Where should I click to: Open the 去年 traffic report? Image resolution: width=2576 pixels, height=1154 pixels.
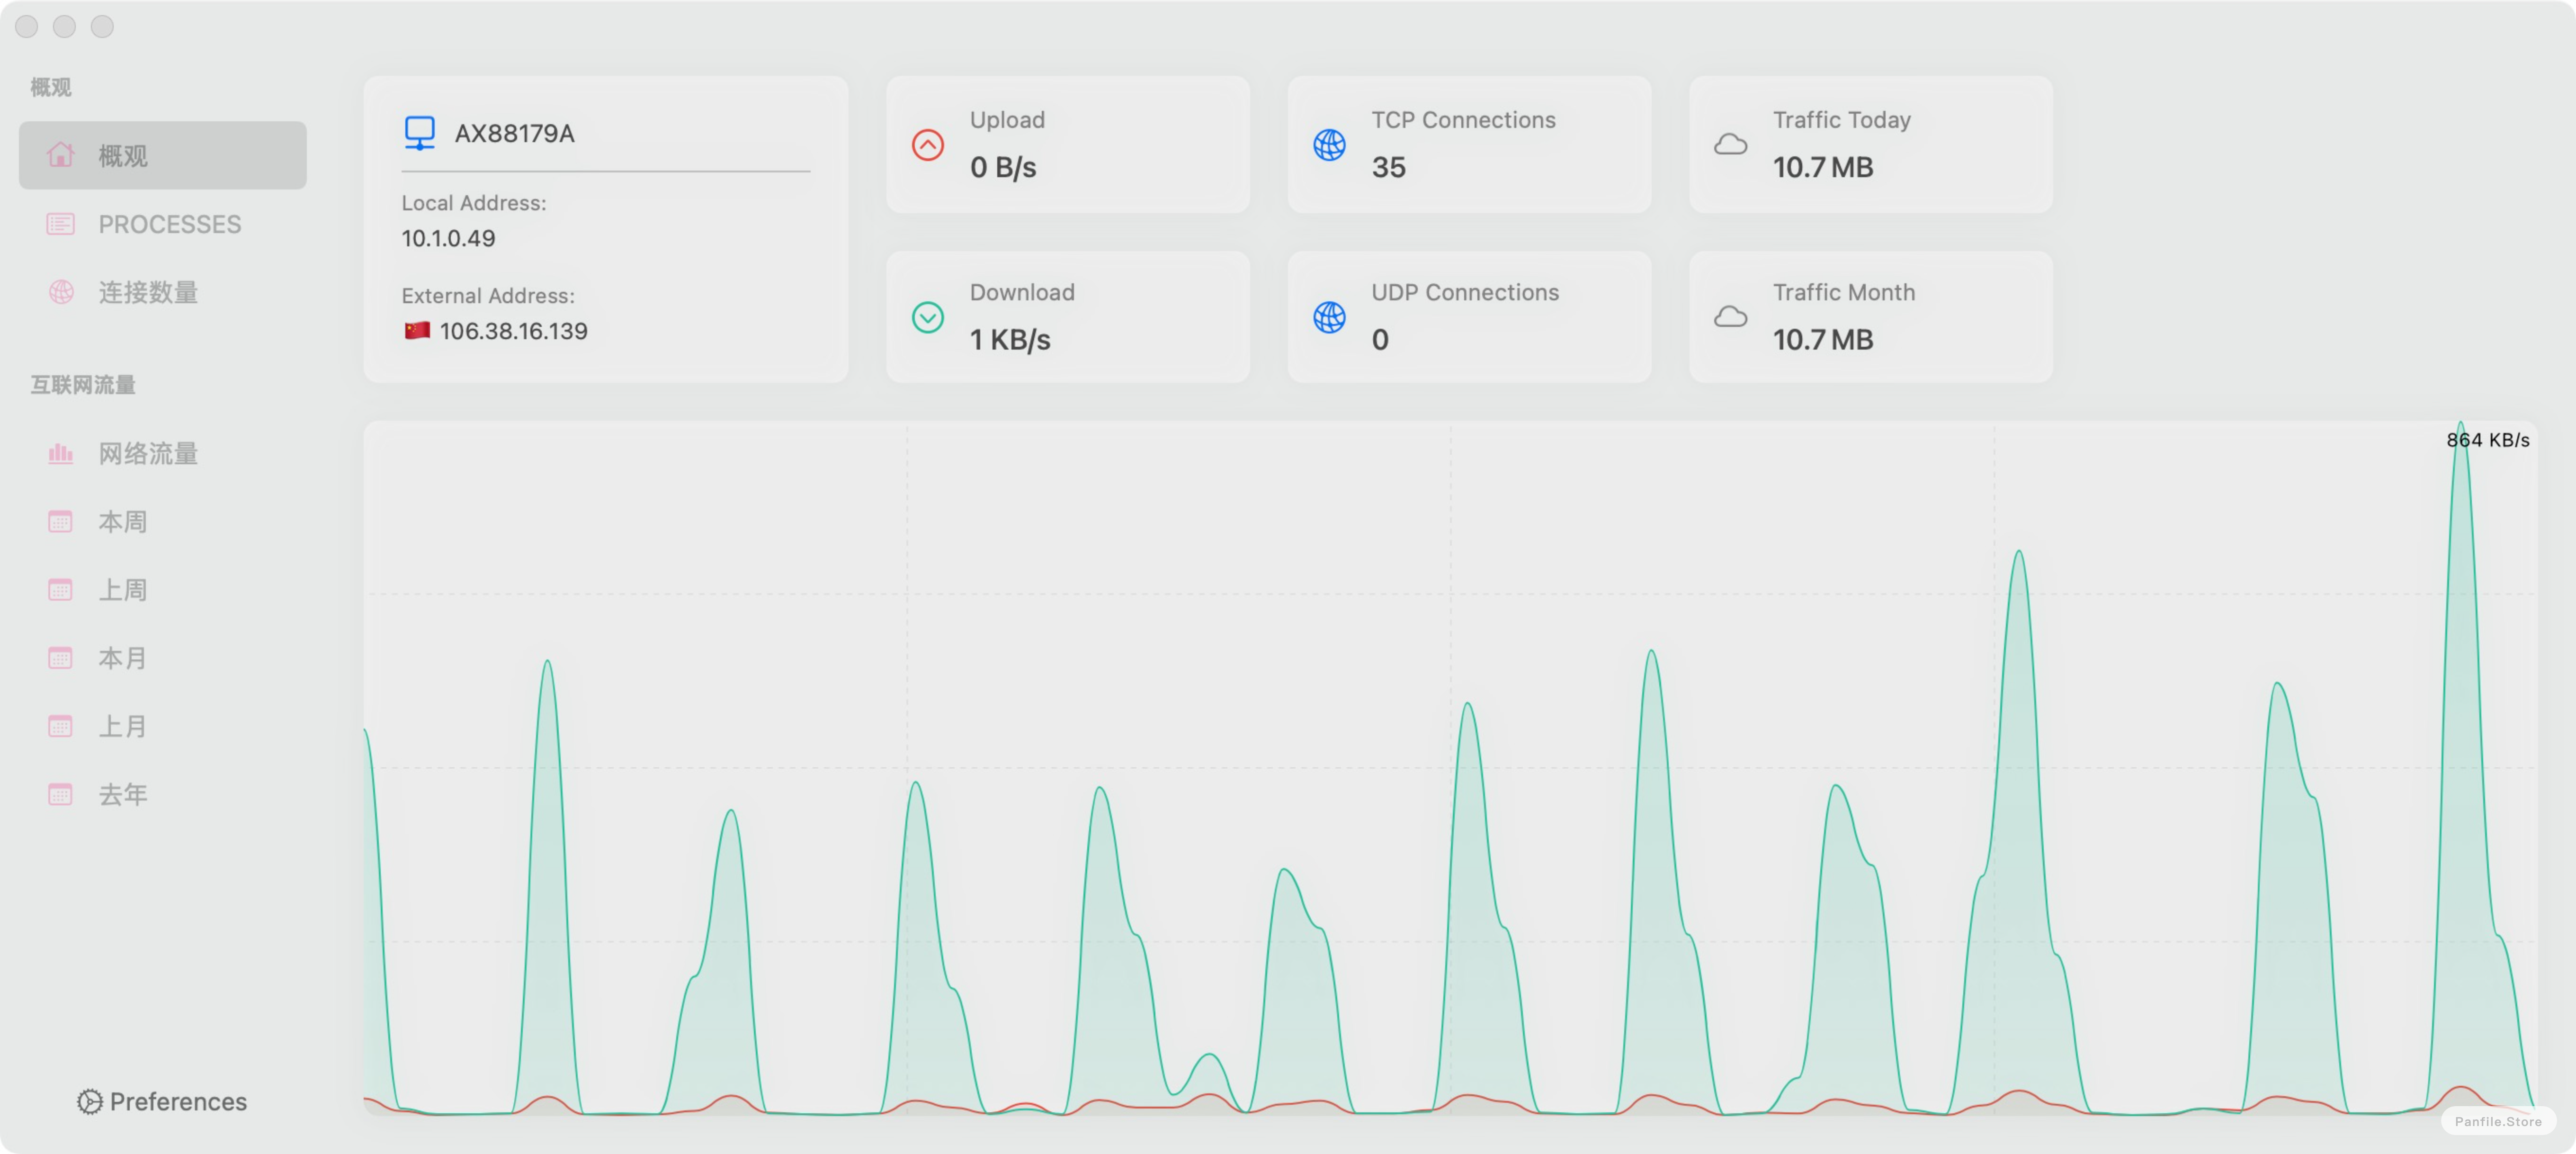click(x=162, y=794)
